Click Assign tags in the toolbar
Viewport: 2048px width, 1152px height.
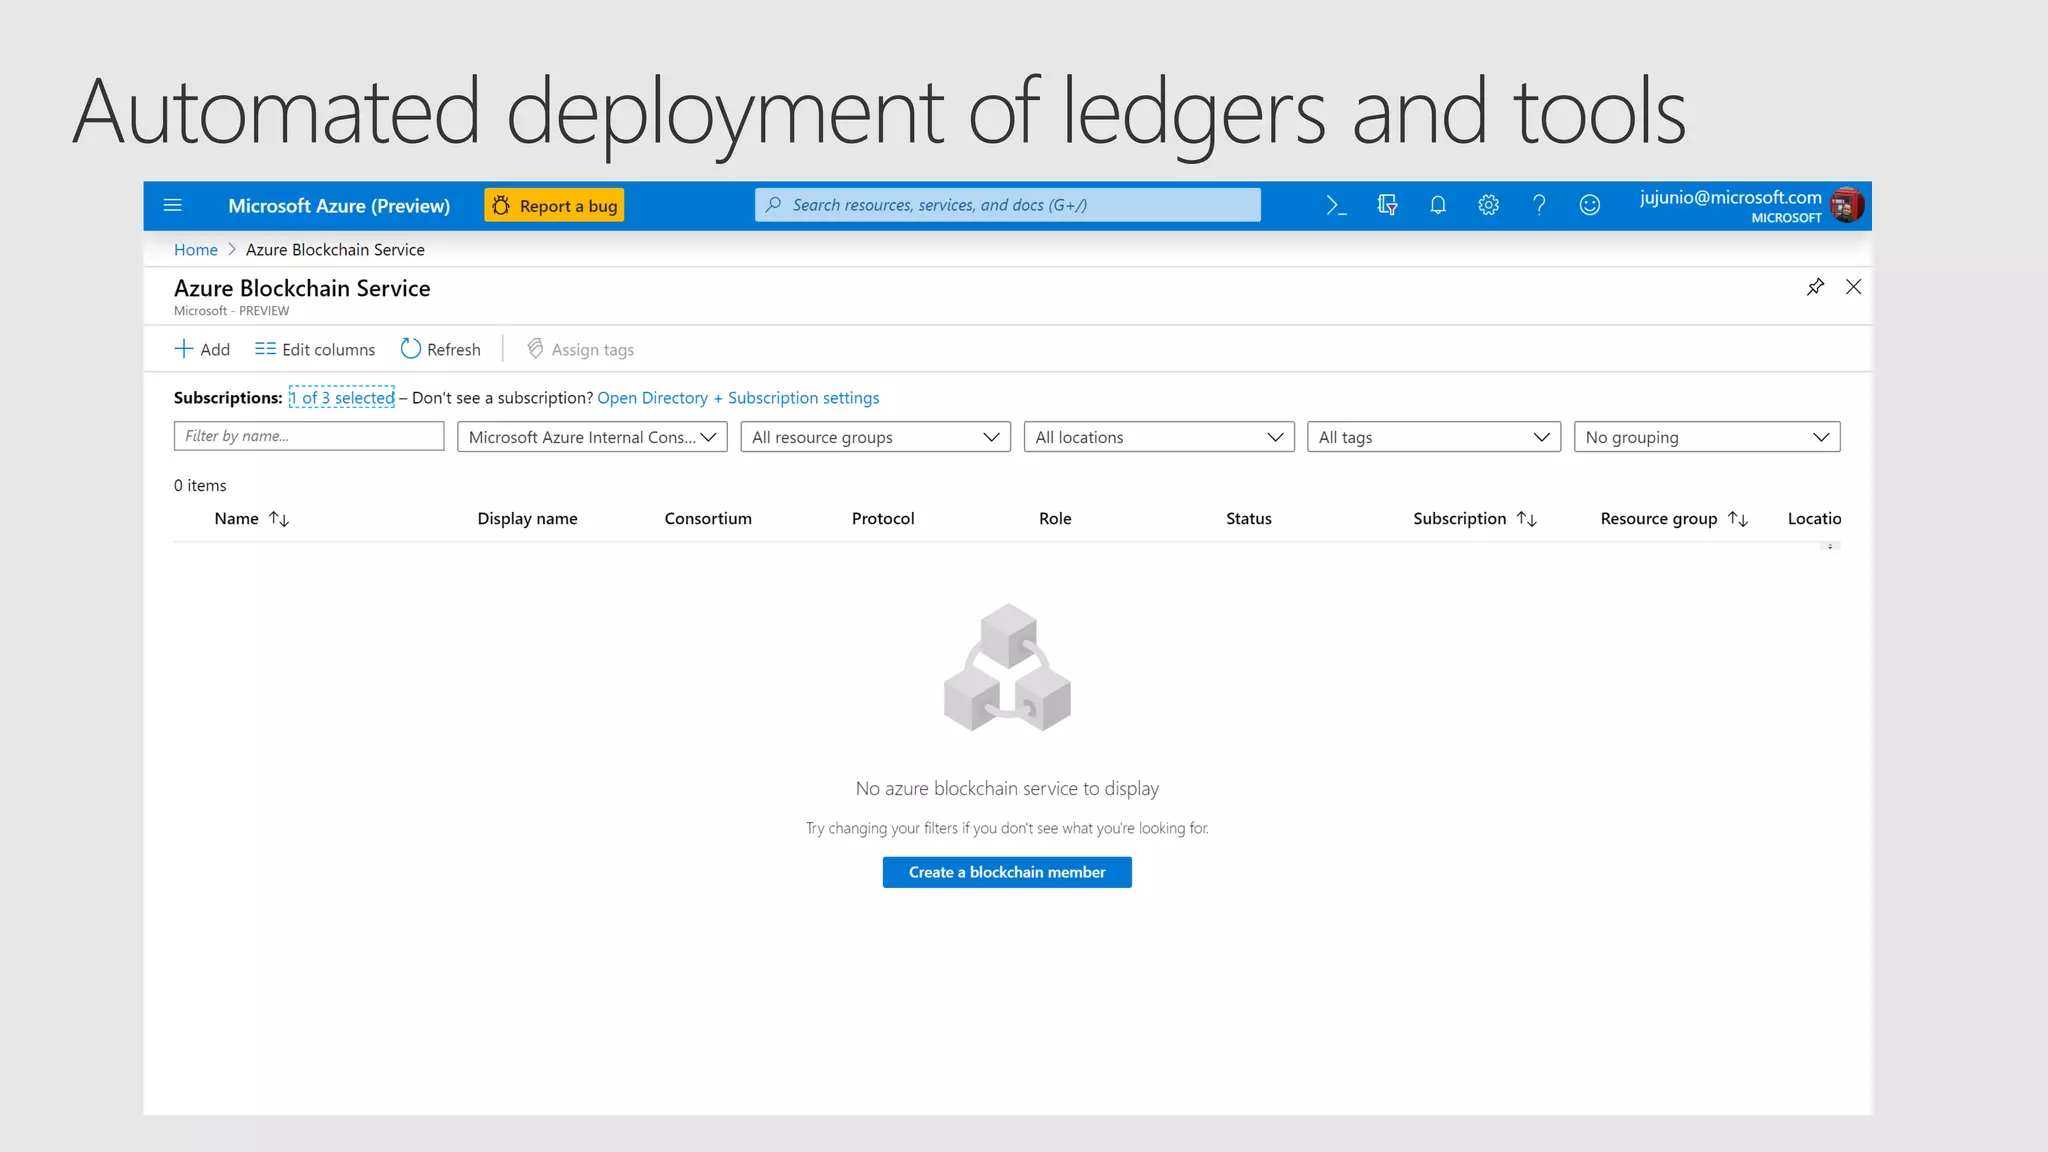pyautogui.click(x=581, y=349)
